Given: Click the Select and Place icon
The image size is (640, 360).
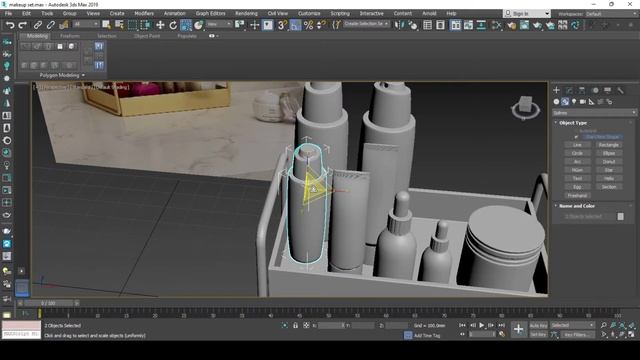Looking at the screenshot, I should coord(199,25).
